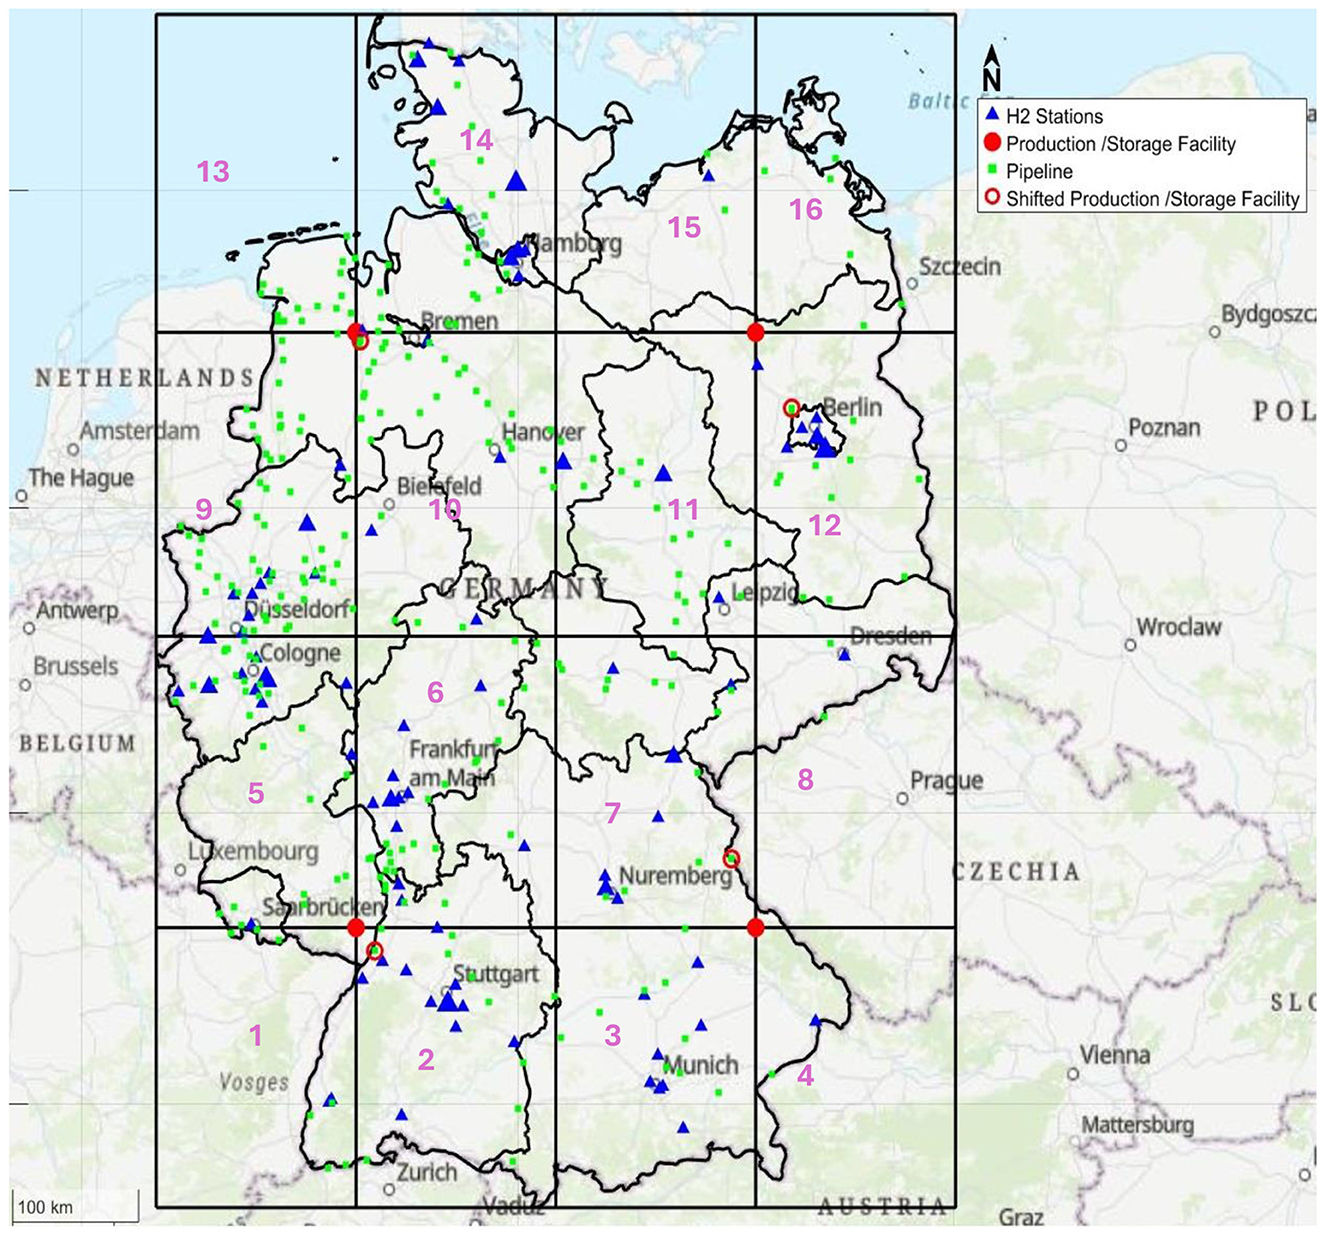Select the hollow red circle near Saarbrücken
1325x1237 pixels.
(x=375, y=950)
